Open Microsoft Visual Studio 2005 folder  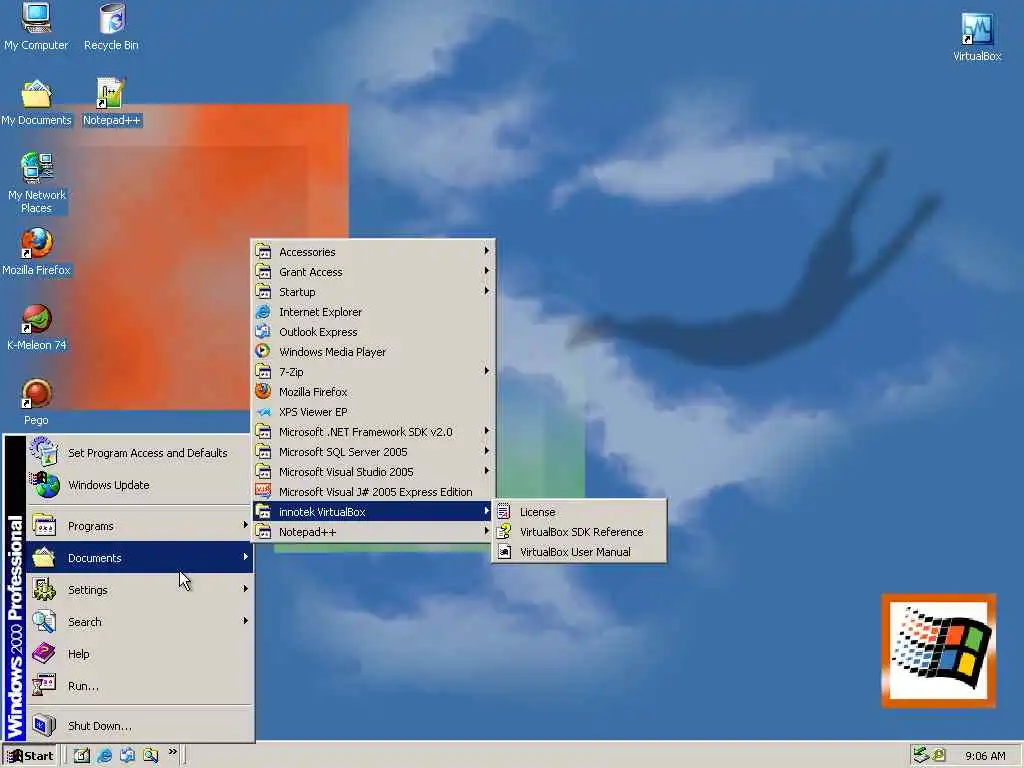(x=373, y=472)
